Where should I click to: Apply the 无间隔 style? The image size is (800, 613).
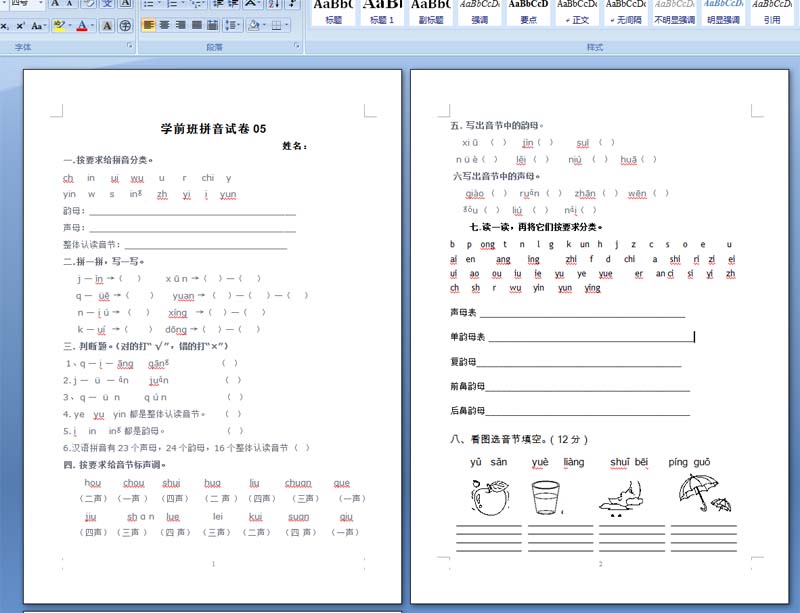tap(626, 12)
